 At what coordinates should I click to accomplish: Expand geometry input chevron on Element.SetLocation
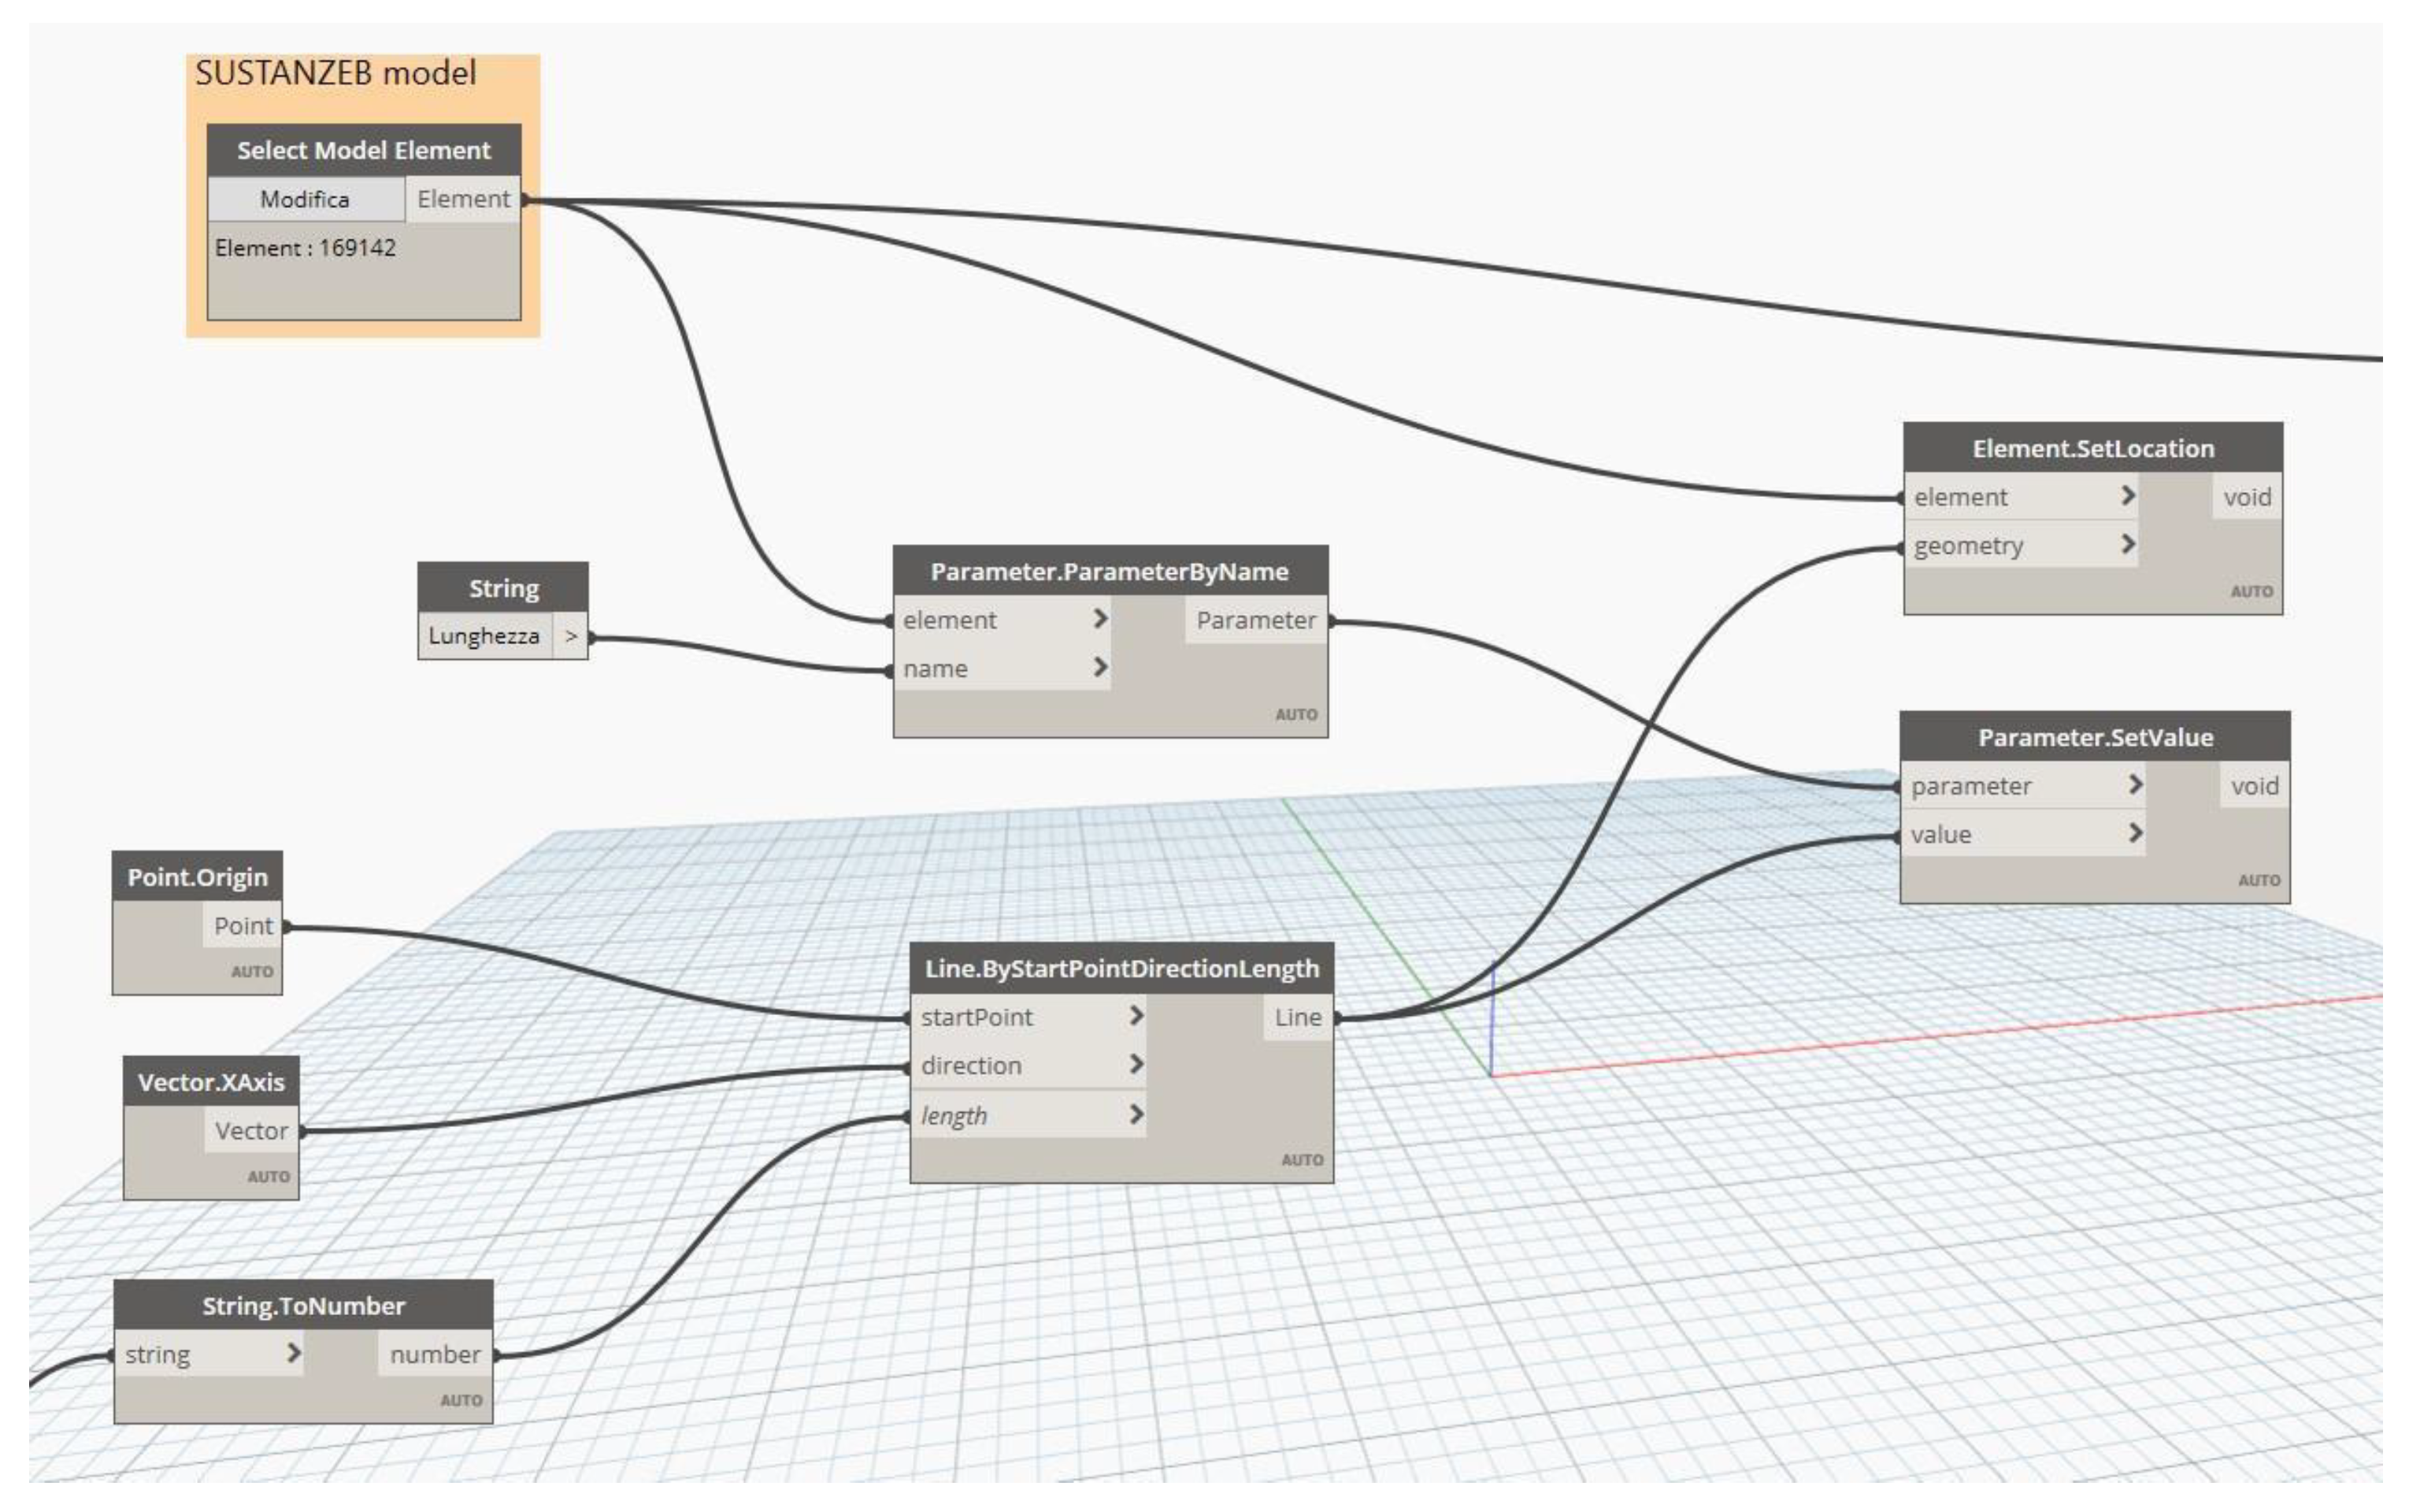coord(2127,544)
